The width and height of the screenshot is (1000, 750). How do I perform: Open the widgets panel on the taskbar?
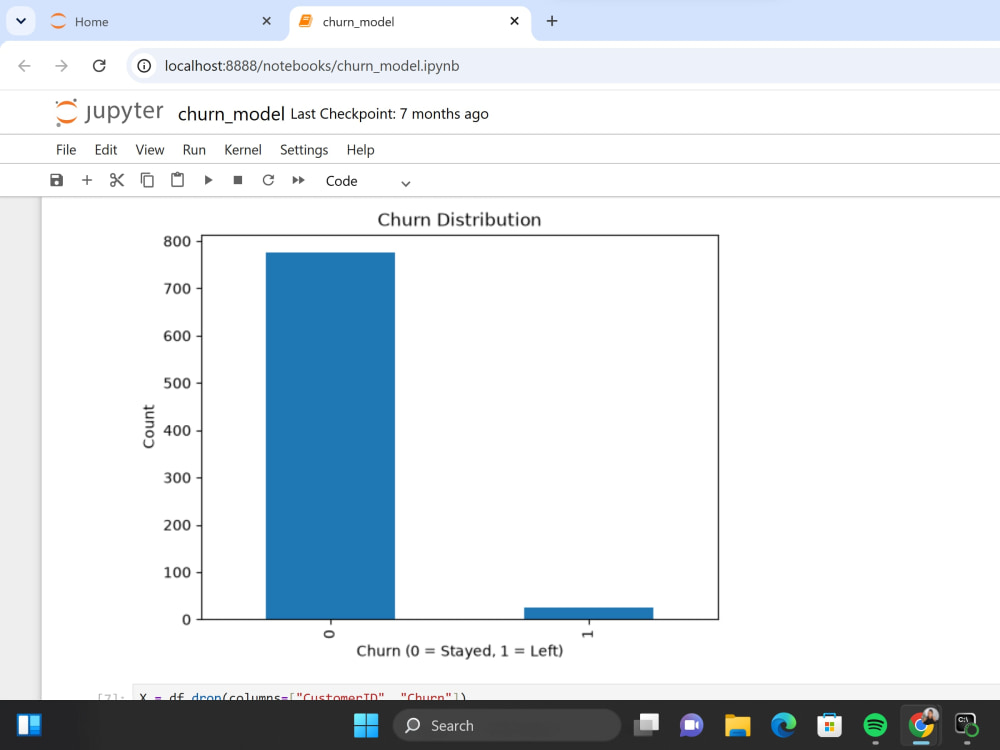click(29, 725)
